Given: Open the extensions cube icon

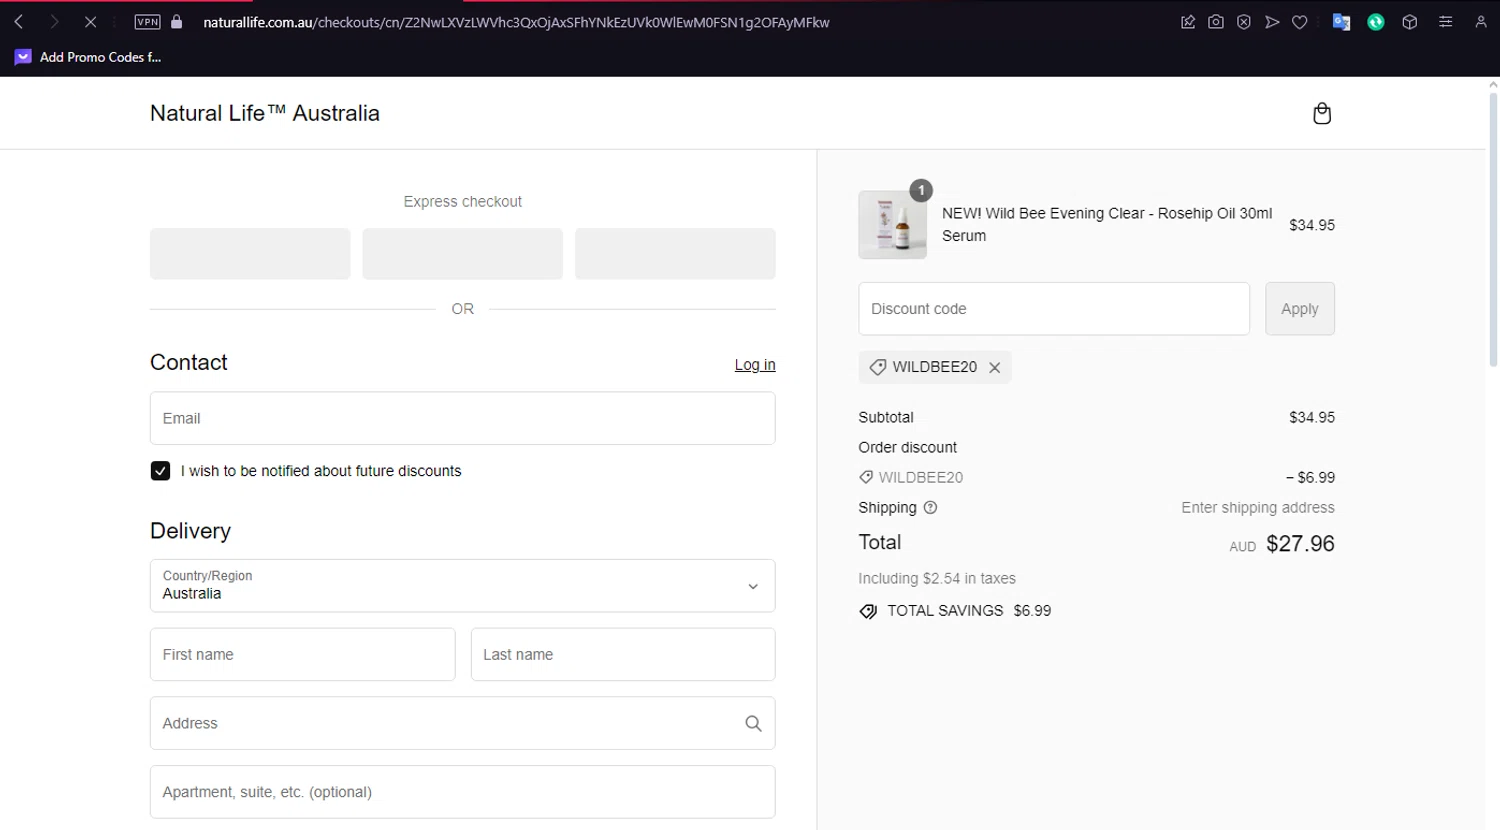Looking at the screenshot, I should (x=1410, y=22).
